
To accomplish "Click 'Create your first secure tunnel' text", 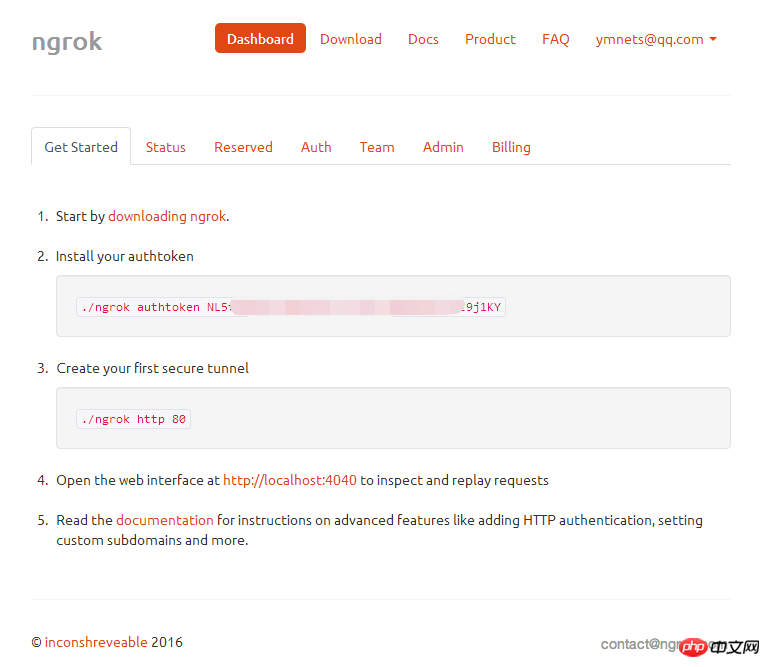I will pos(152,368).
